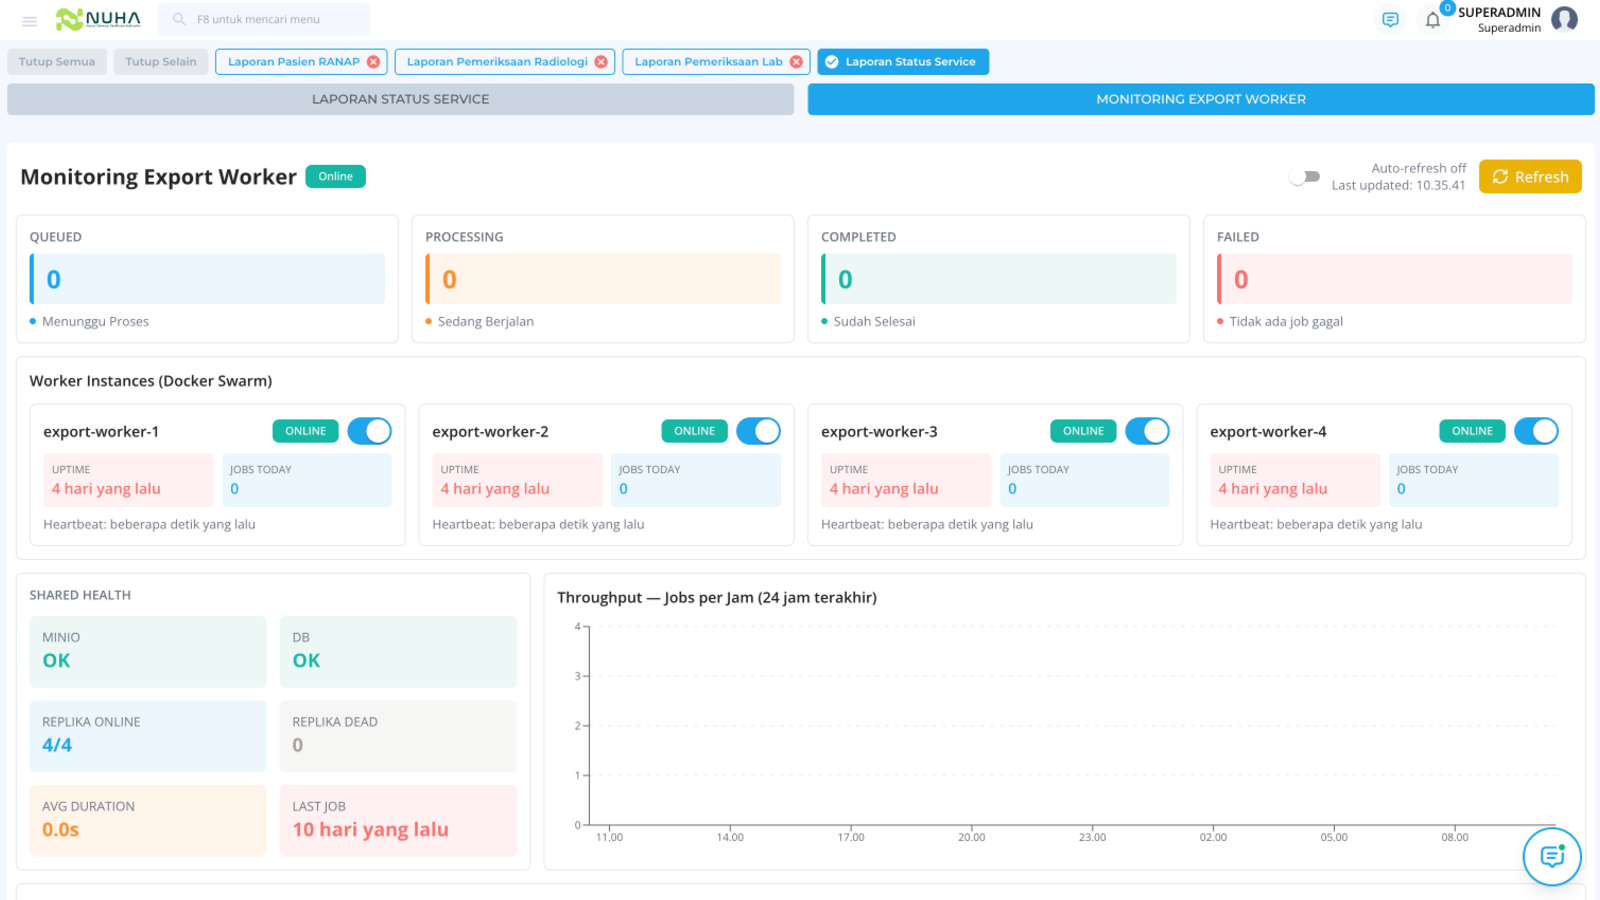Switch to Laporan Pemeriksaan Lab tab
This screenshot has width=1600, height=900.
(708, 62)
